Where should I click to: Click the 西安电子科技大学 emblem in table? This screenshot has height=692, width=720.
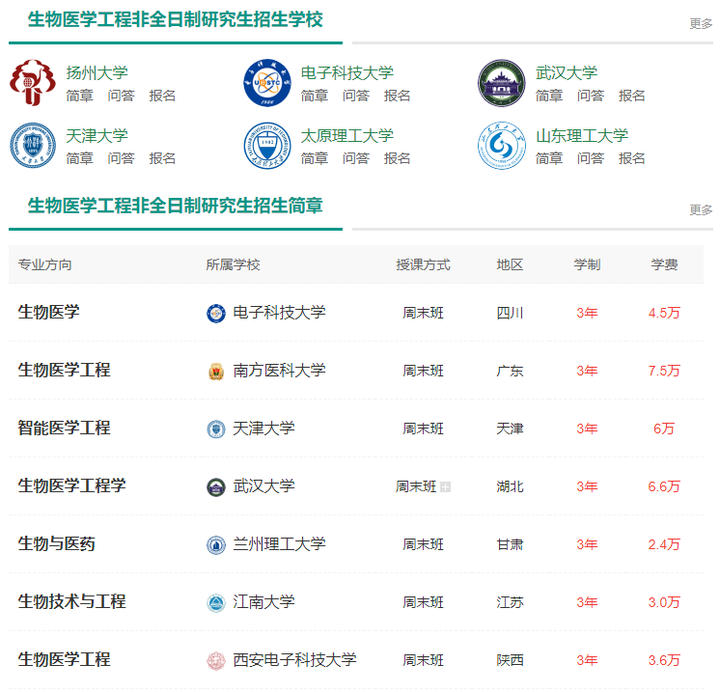(x=216, y=661)
